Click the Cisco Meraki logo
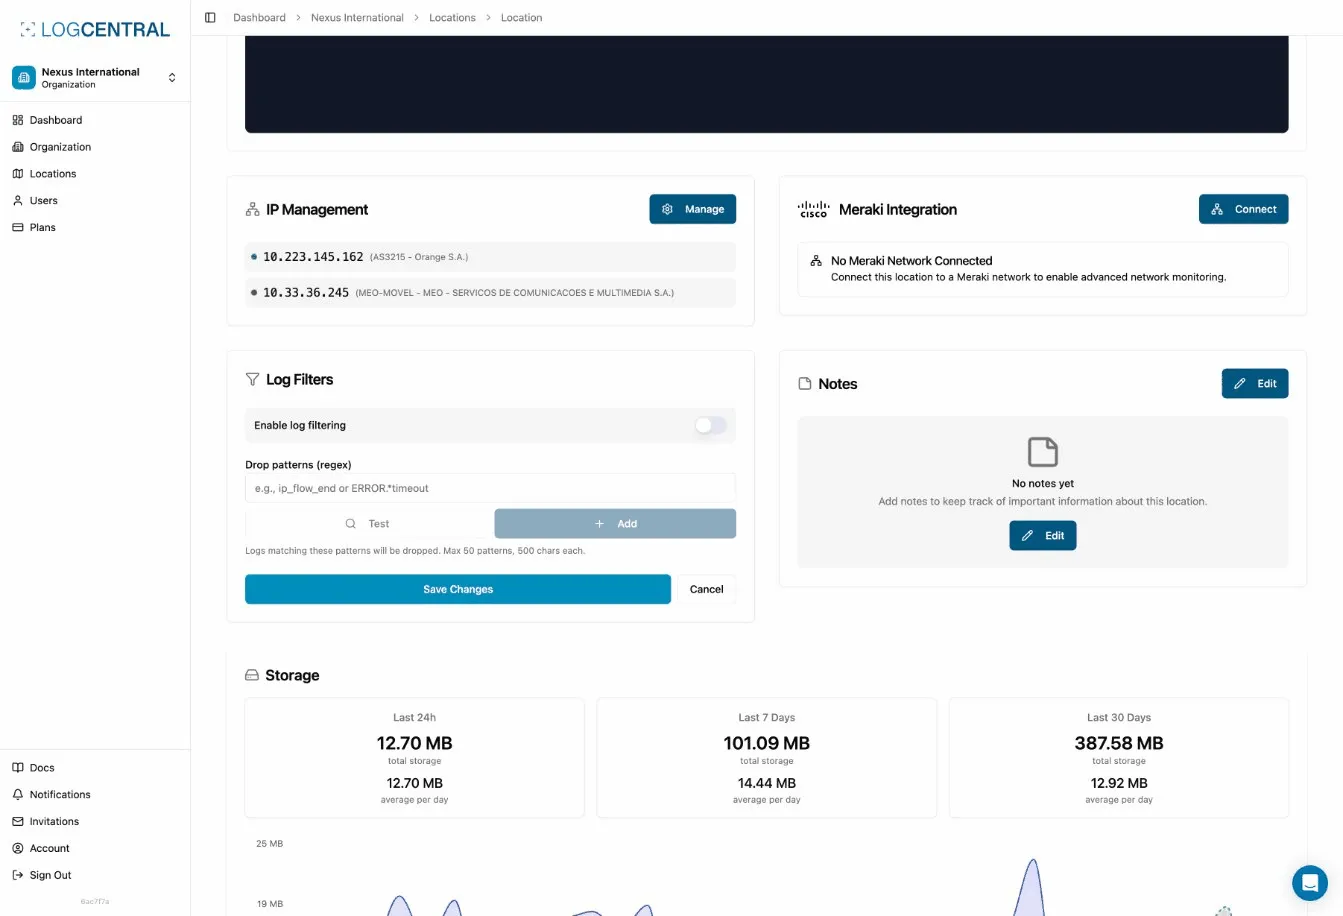 (x=813, y=210)
